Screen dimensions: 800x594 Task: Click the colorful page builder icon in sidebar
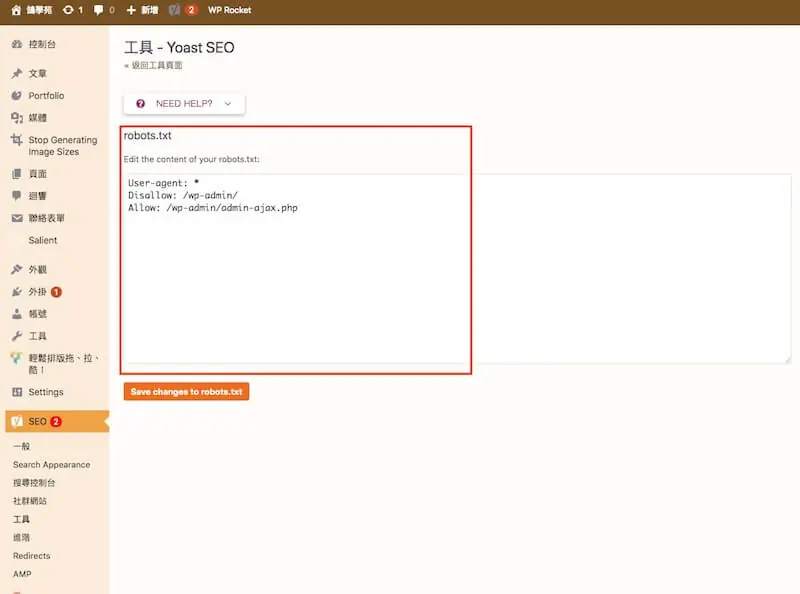[17, 358]
